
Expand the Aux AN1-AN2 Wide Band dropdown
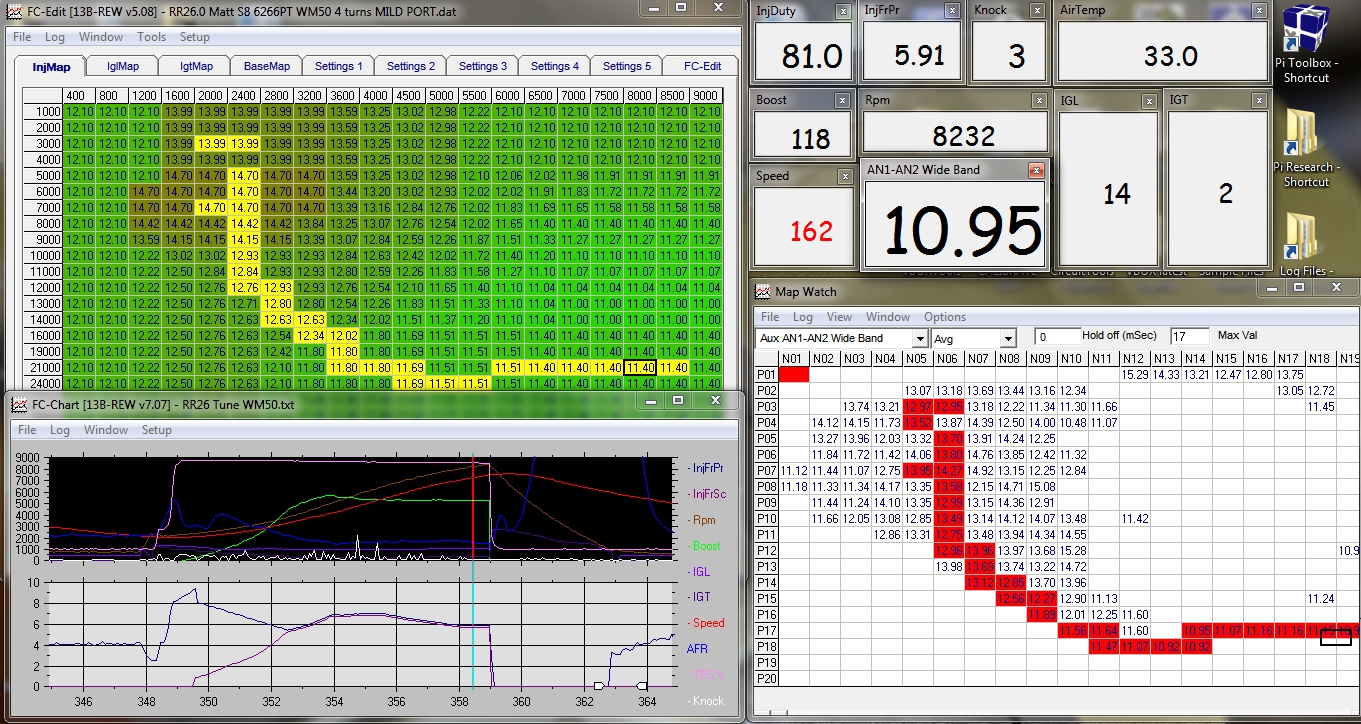point(919,338)
